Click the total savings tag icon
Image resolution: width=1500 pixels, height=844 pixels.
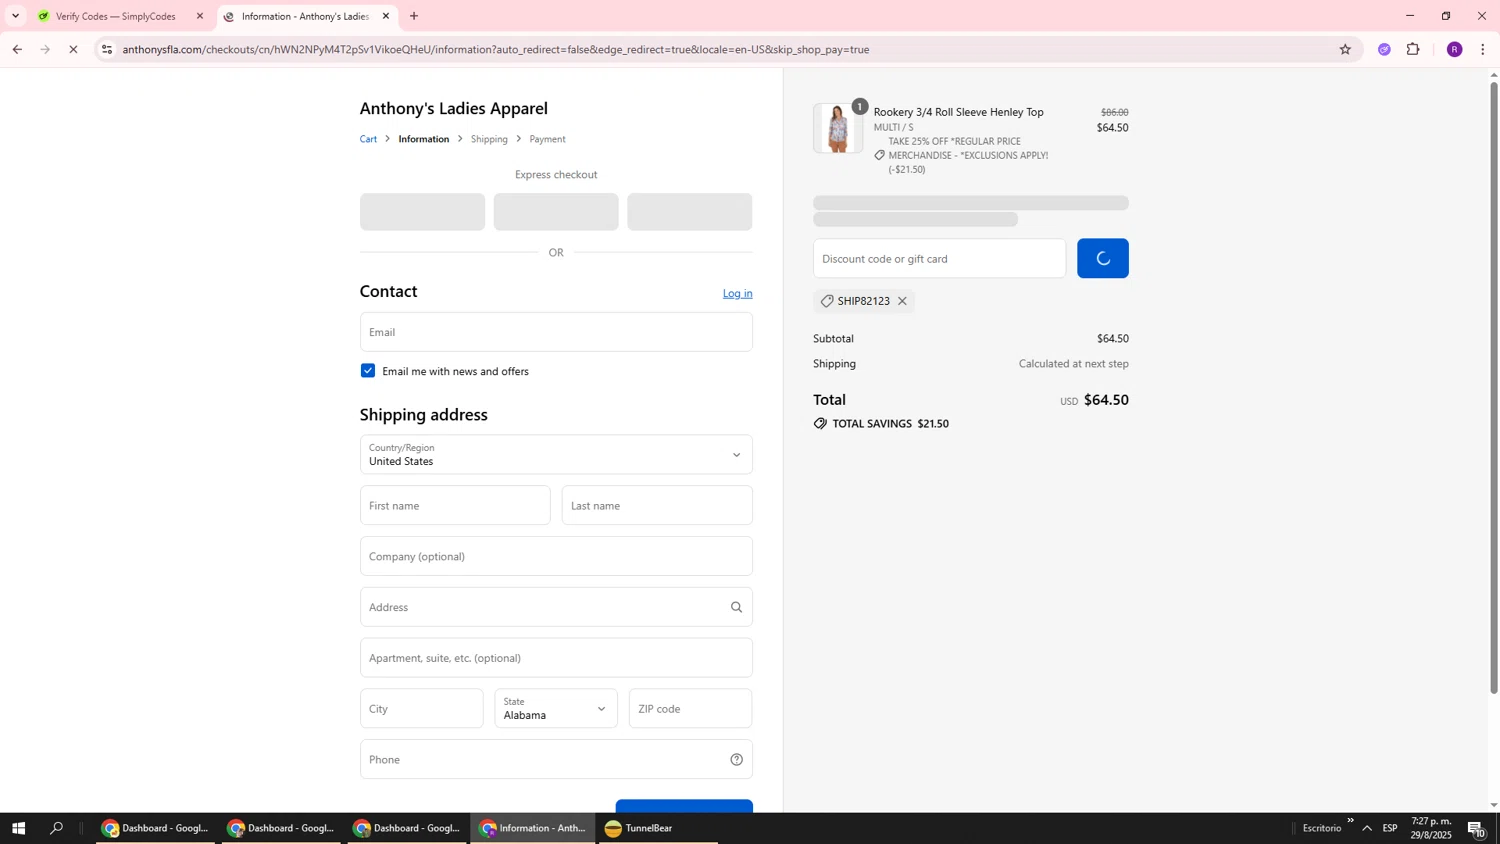pyautogui.click(x=820, y=424)
